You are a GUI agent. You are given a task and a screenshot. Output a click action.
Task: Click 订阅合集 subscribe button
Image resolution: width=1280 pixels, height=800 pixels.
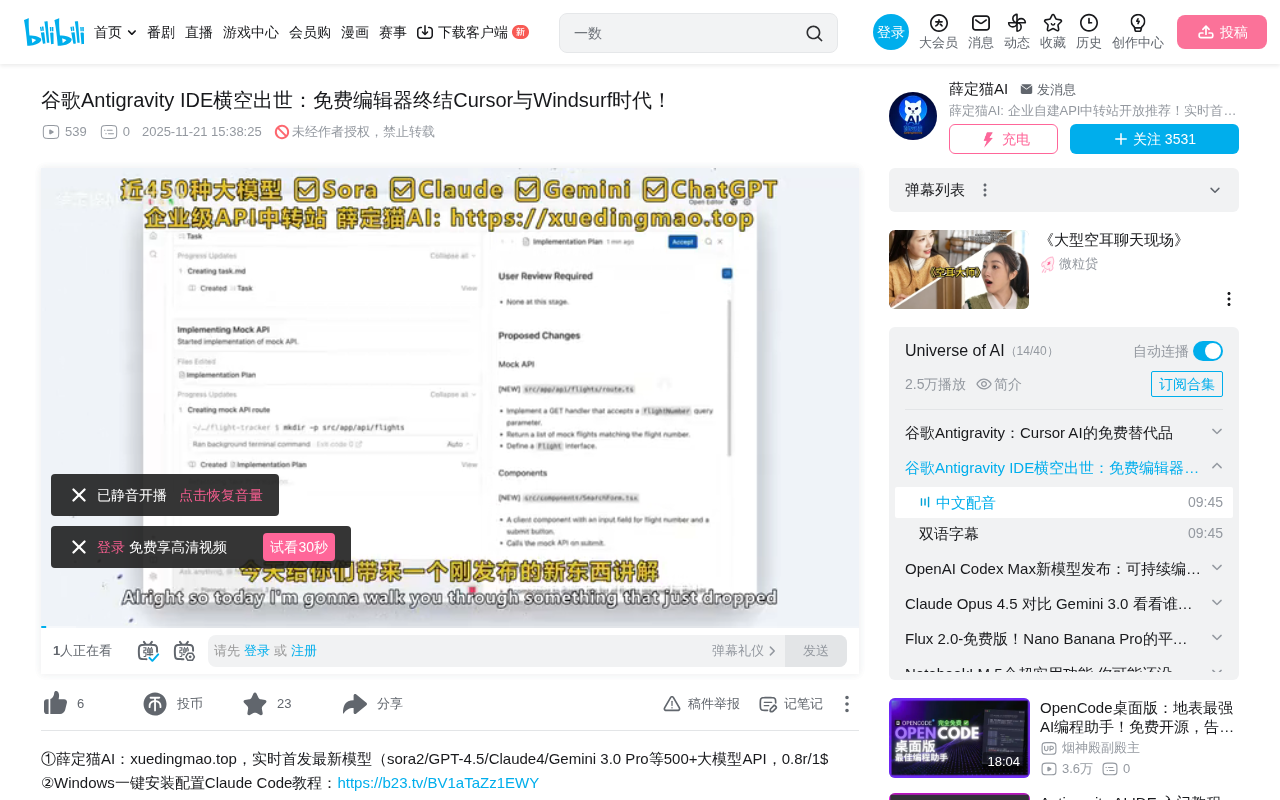(1187, 384)
